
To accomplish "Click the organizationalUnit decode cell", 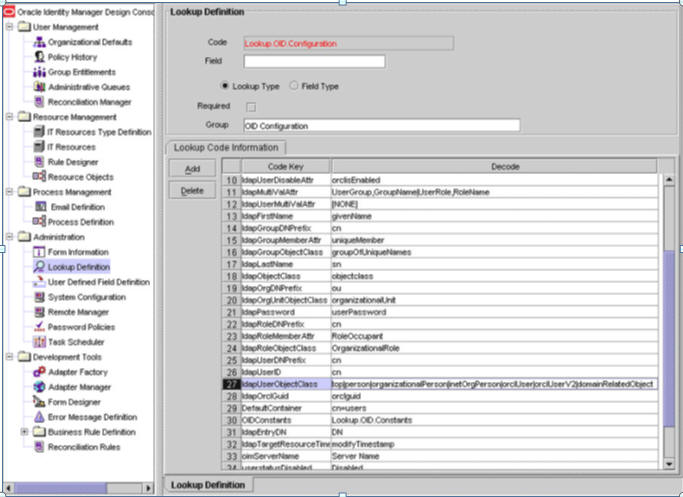I will click(495, 300).
